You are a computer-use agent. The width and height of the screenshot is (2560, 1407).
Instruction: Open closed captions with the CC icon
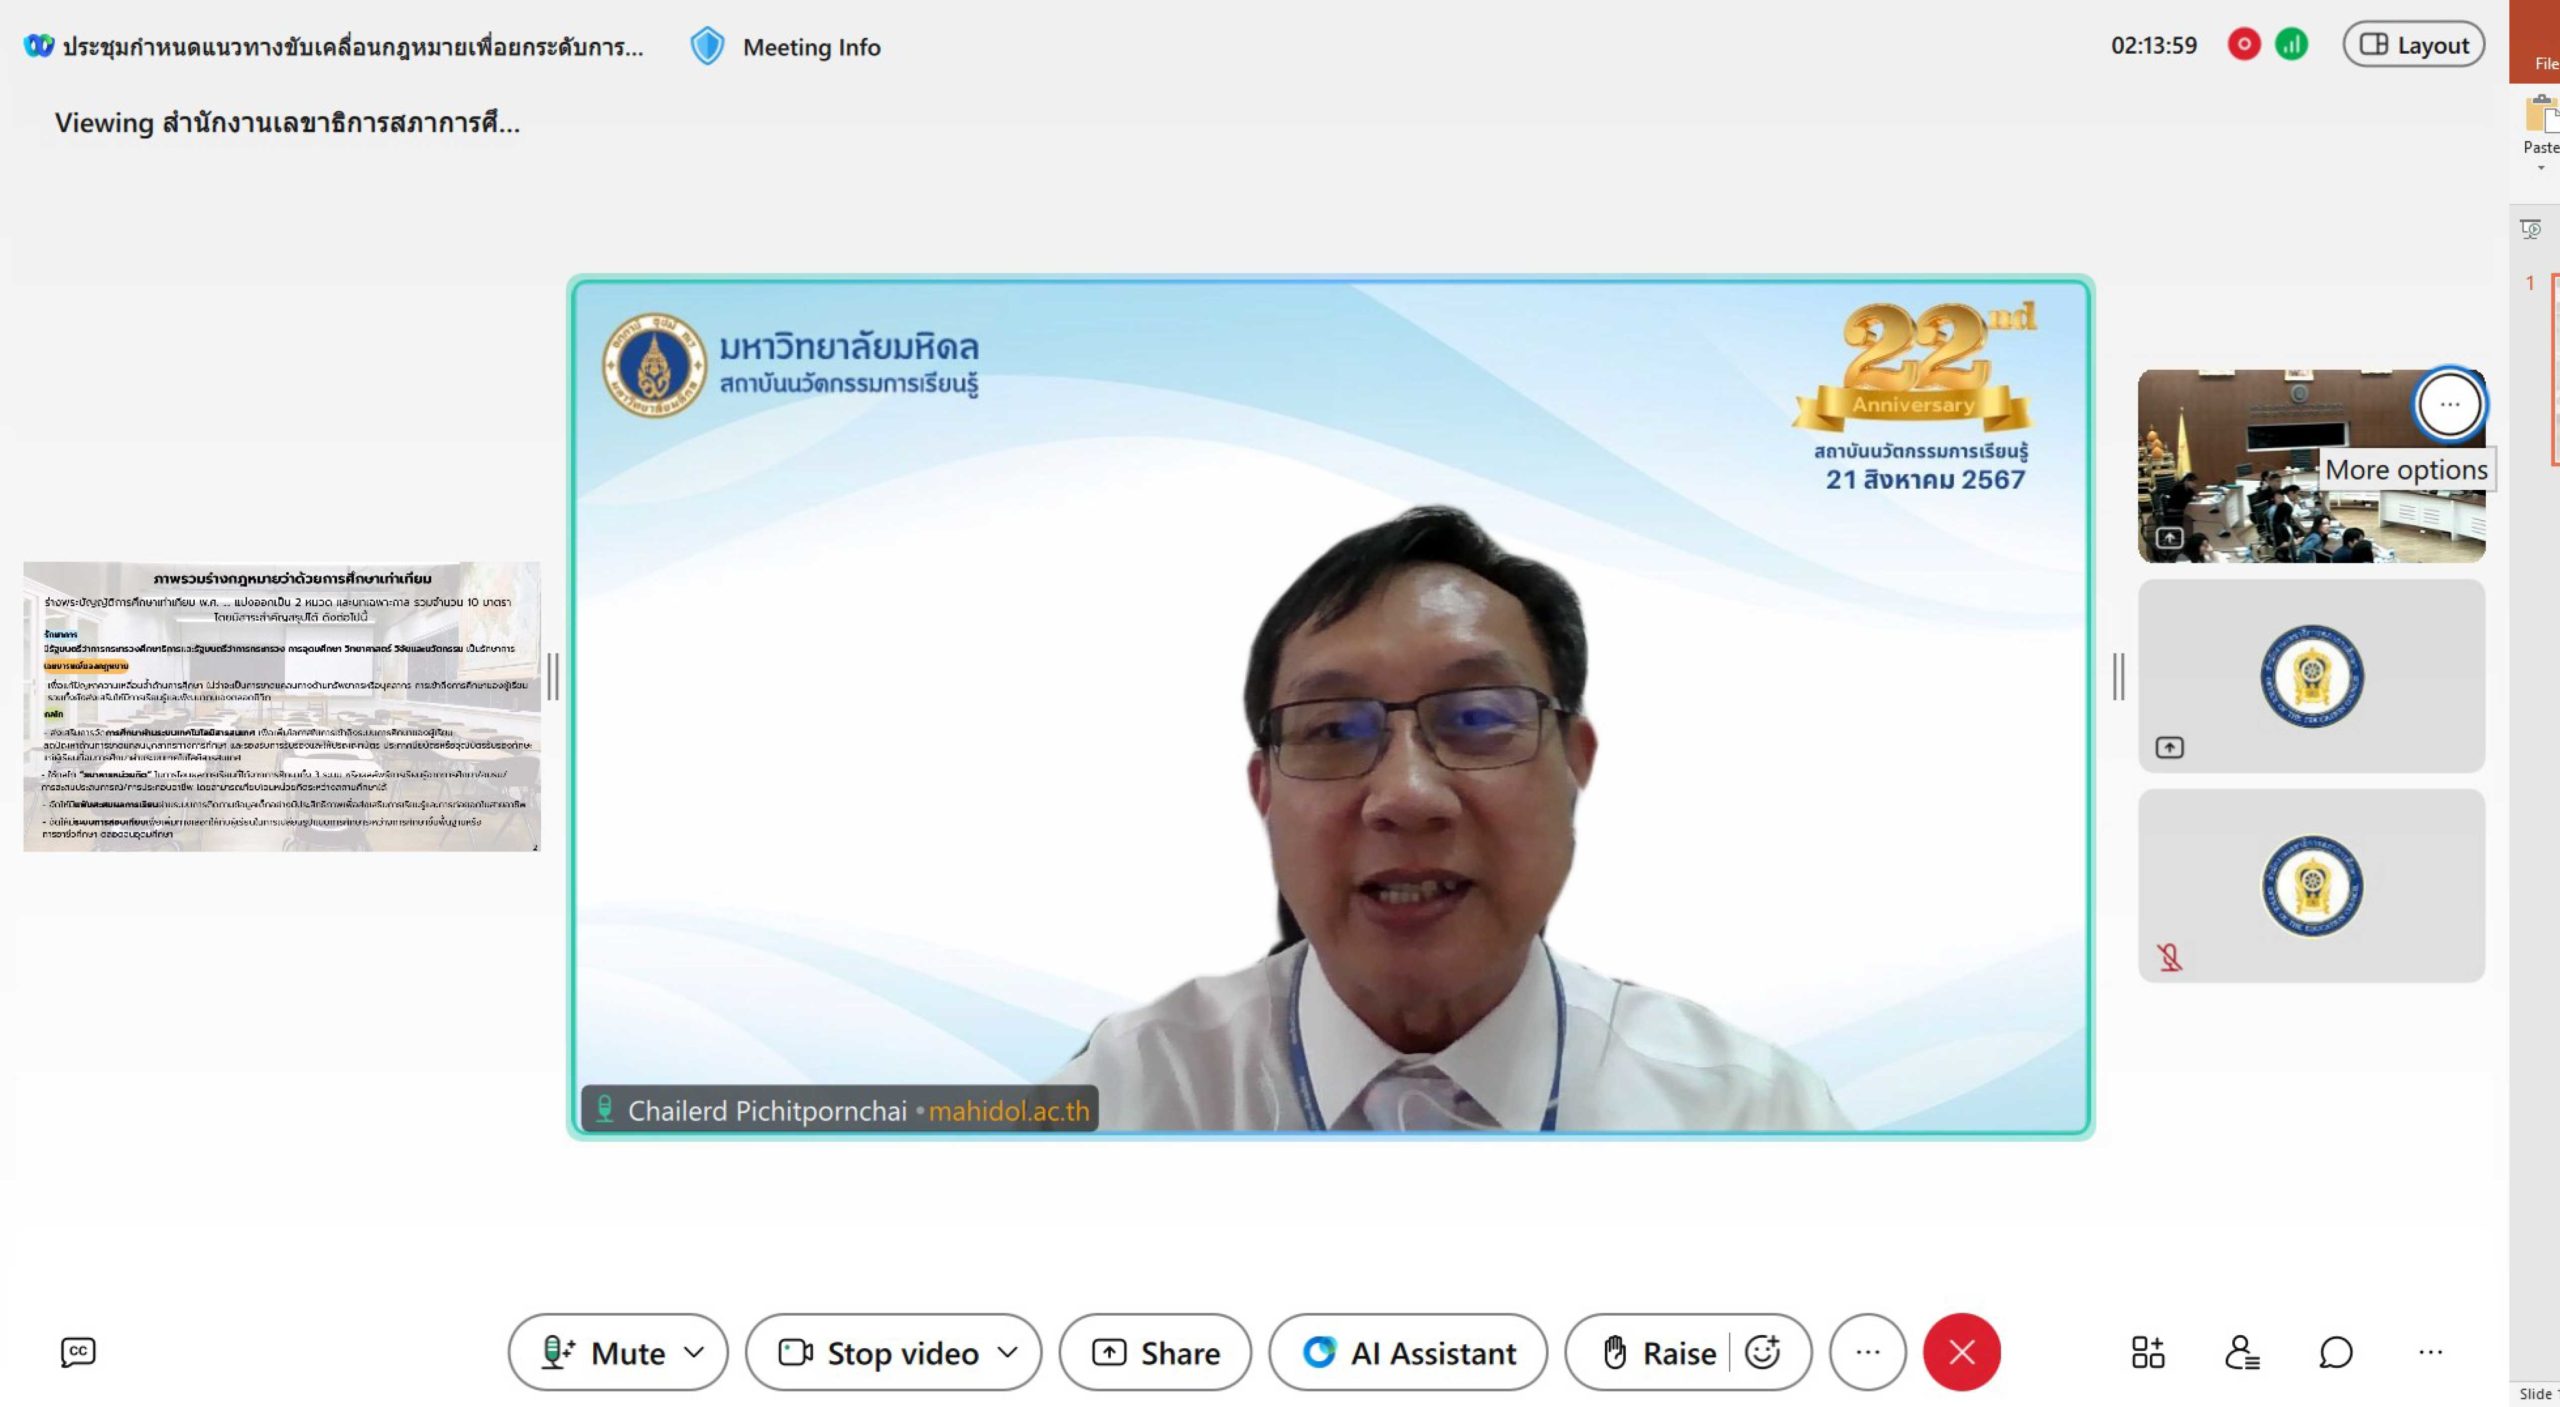78,1352
